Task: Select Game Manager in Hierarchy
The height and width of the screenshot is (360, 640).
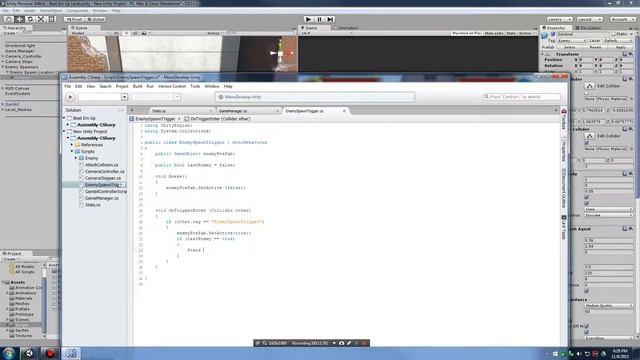Action: coord(20,51)
